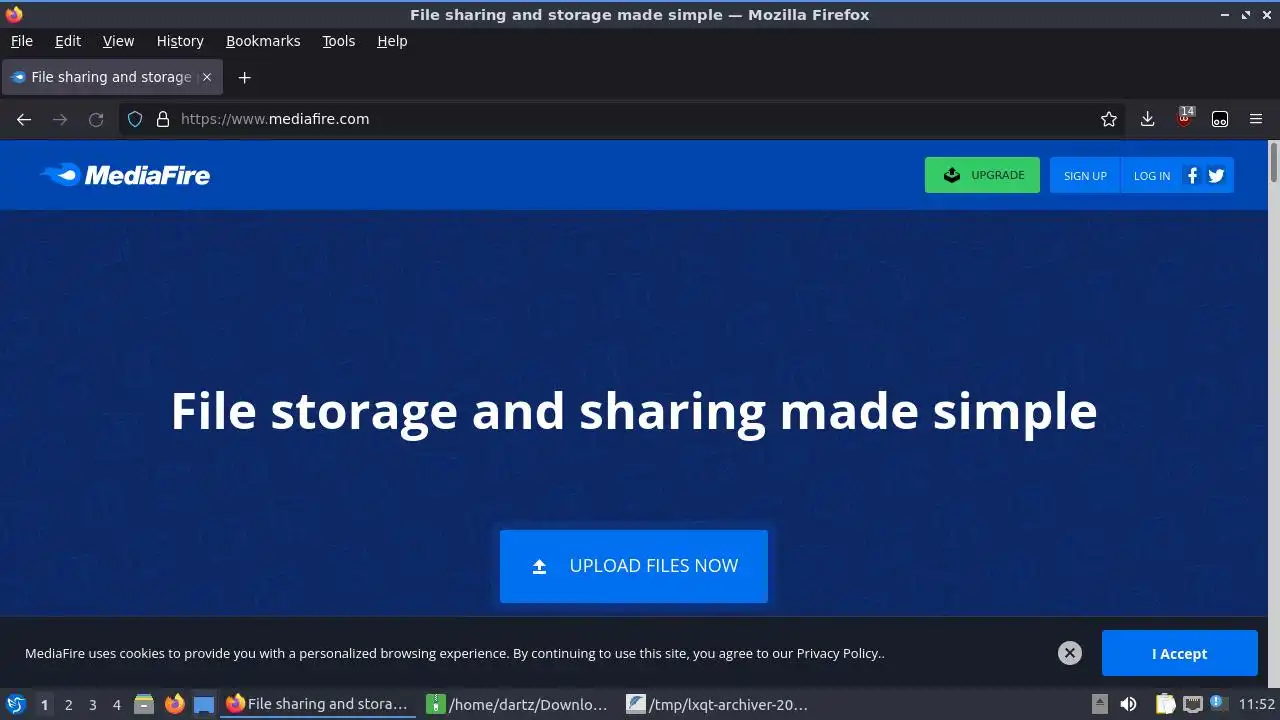Reload the current page

pos(96,119)
